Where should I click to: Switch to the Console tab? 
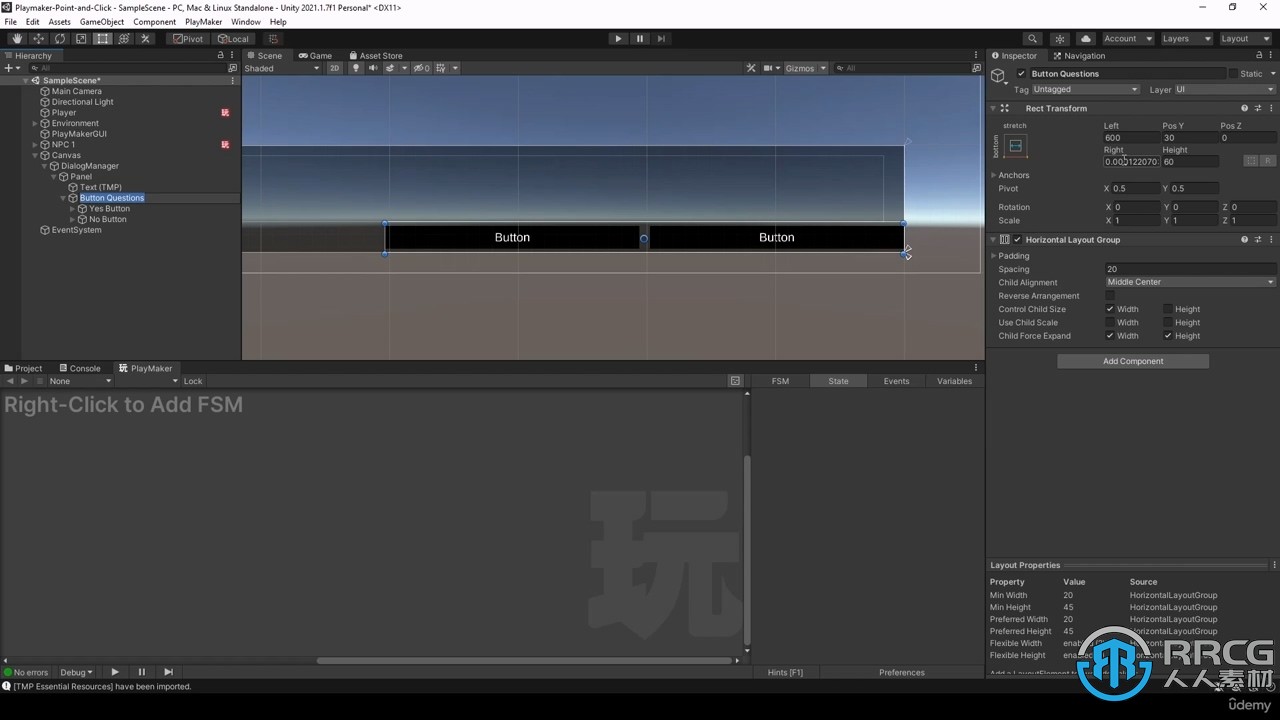79,368
